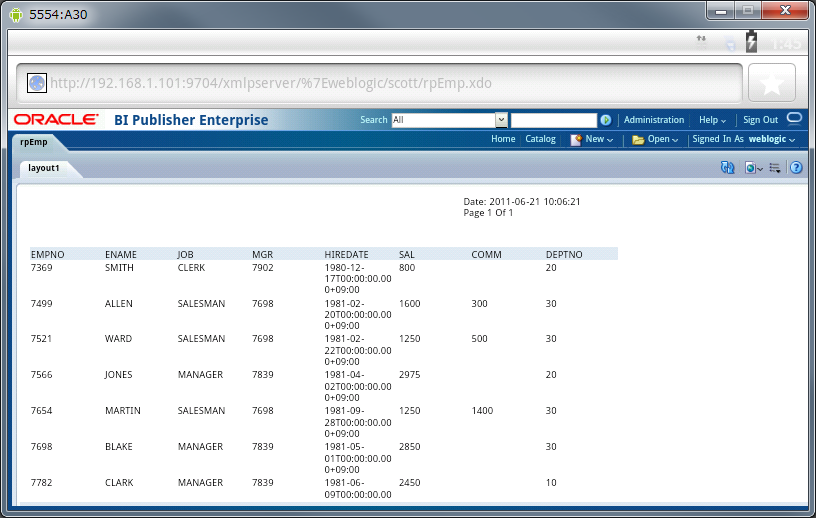Click the globe favicon in the address bar
This screenshot has height=518, width=816.
coord(37,83)
